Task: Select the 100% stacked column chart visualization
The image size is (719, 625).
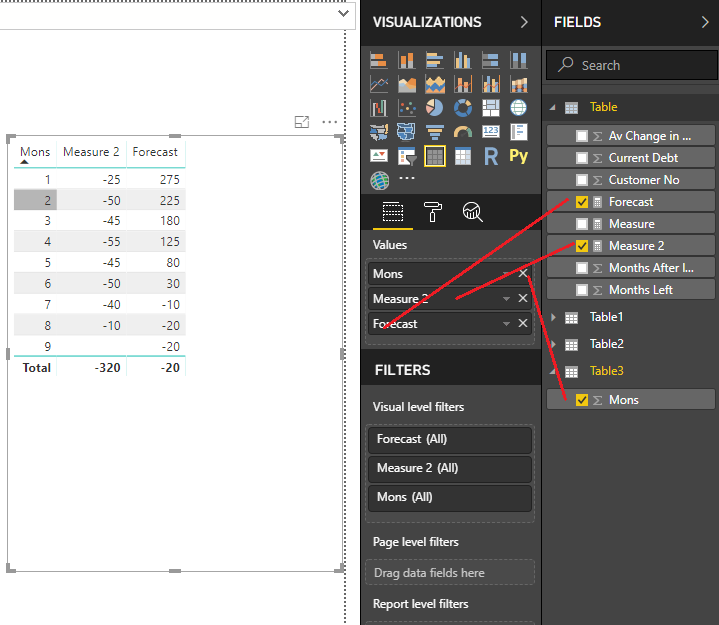Action: tap(519, 60)
